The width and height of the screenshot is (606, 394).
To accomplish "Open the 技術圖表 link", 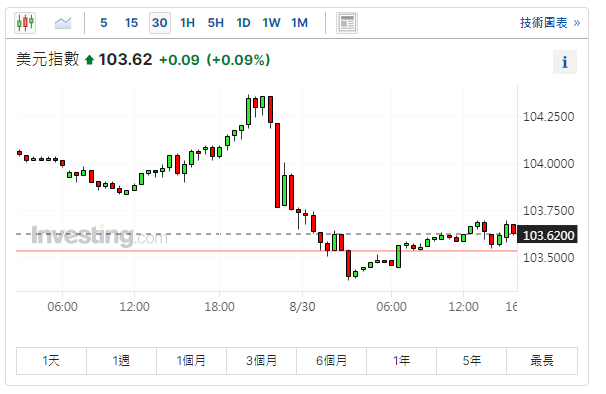I will tap(550, 23).
